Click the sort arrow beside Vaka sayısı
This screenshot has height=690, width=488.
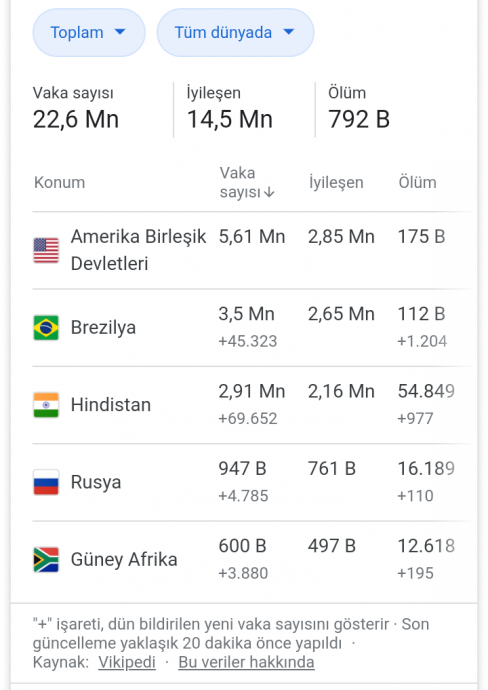click(x=270, y=192)
